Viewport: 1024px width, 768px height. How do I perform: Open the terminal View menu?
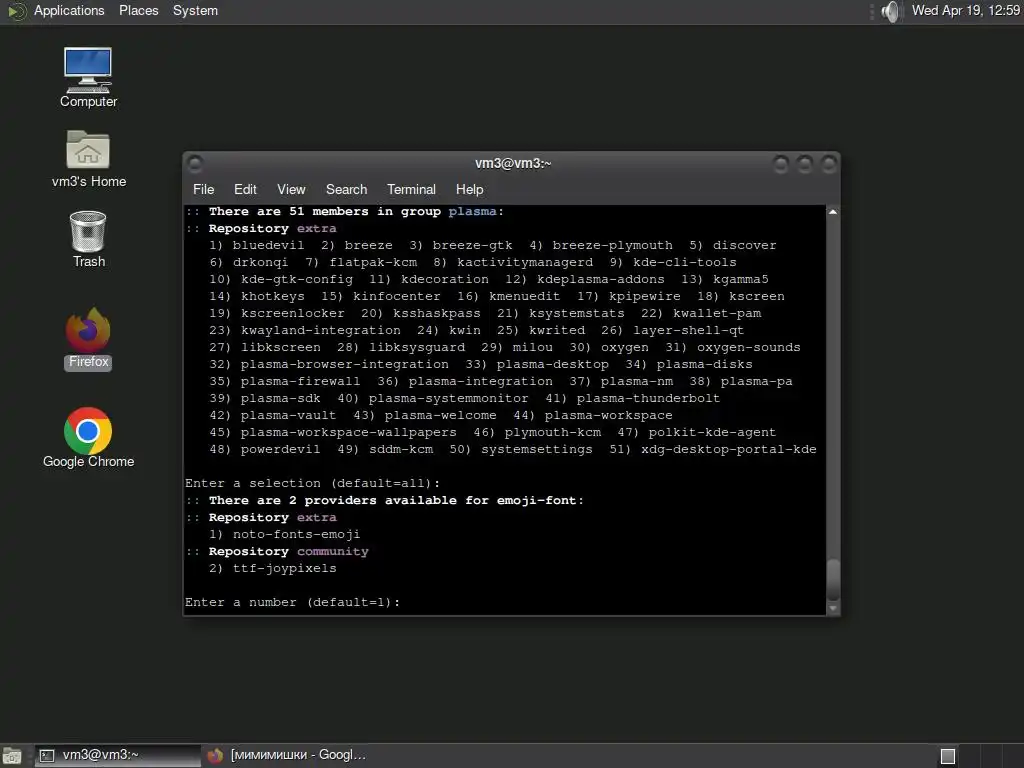point(291,189)
